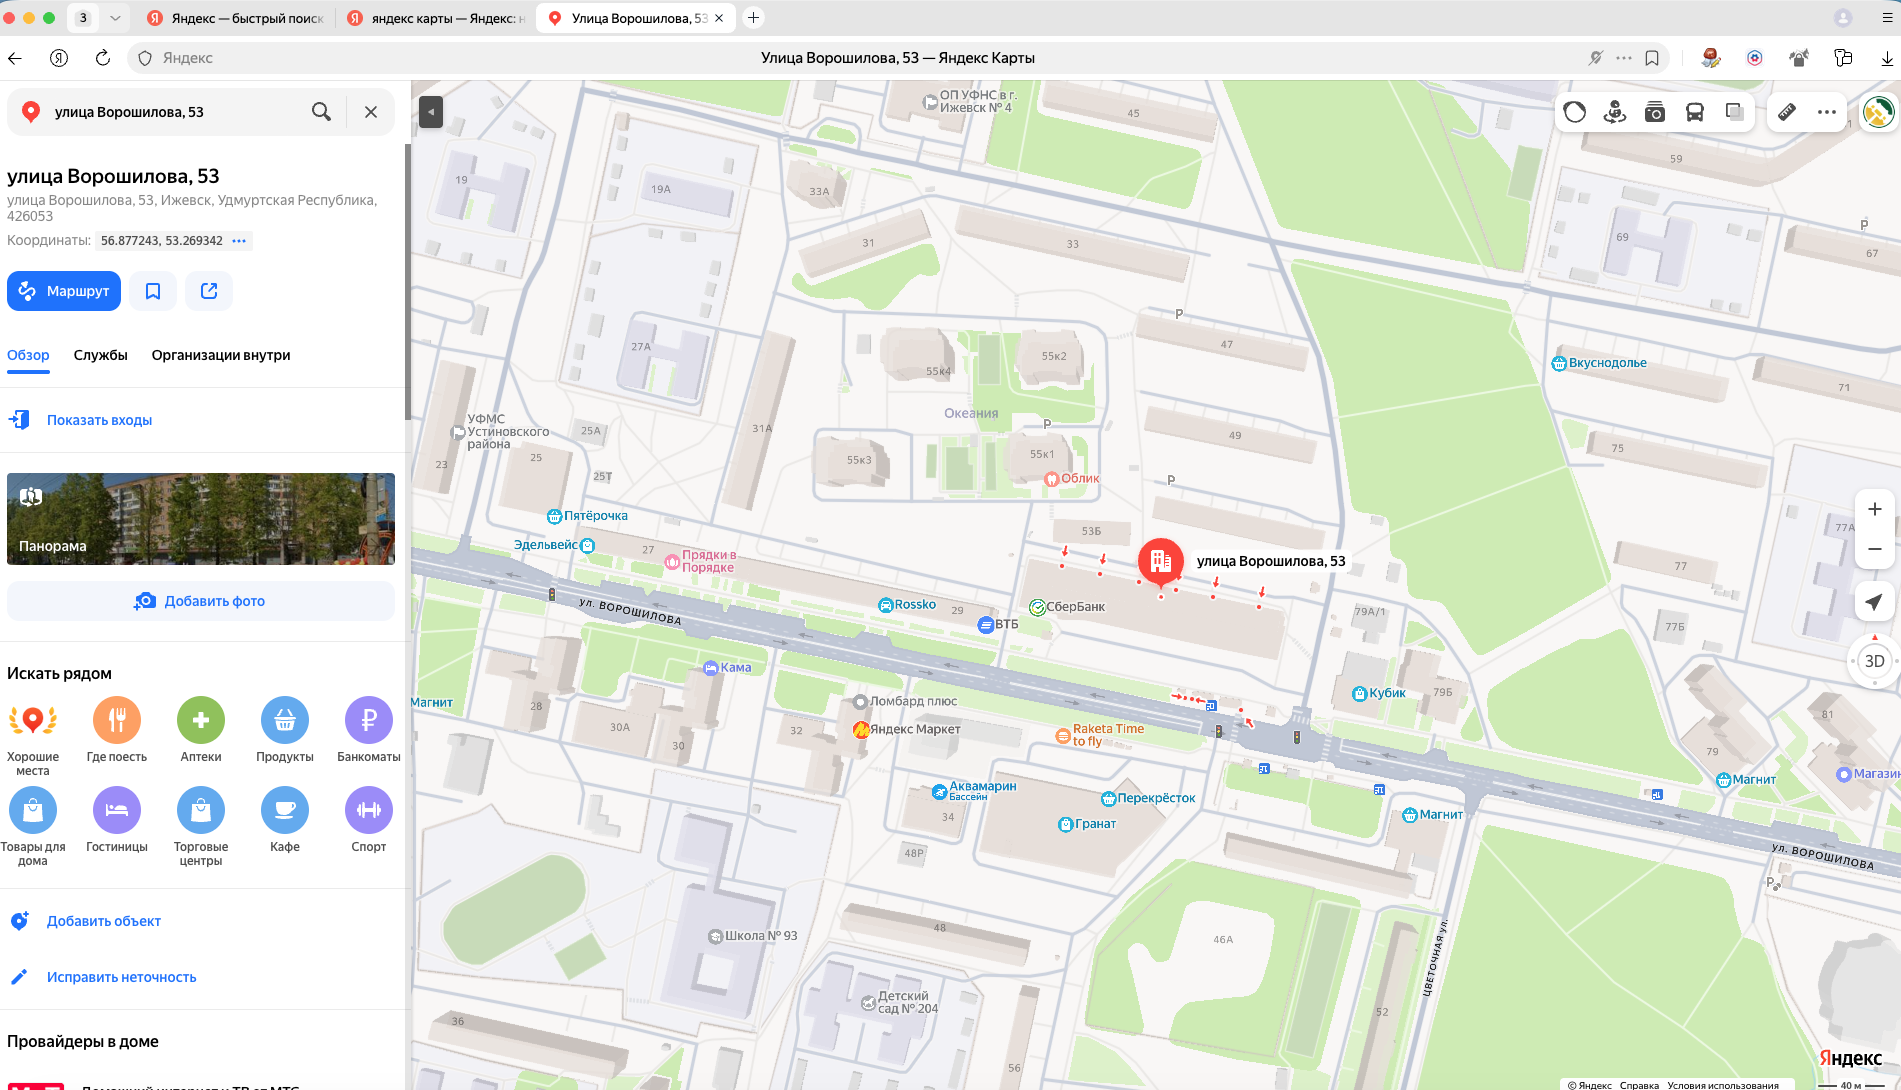Toggle the moving transport layer
The width and height of the screenshot is (1901, 1090).
tap(1695, 112)
